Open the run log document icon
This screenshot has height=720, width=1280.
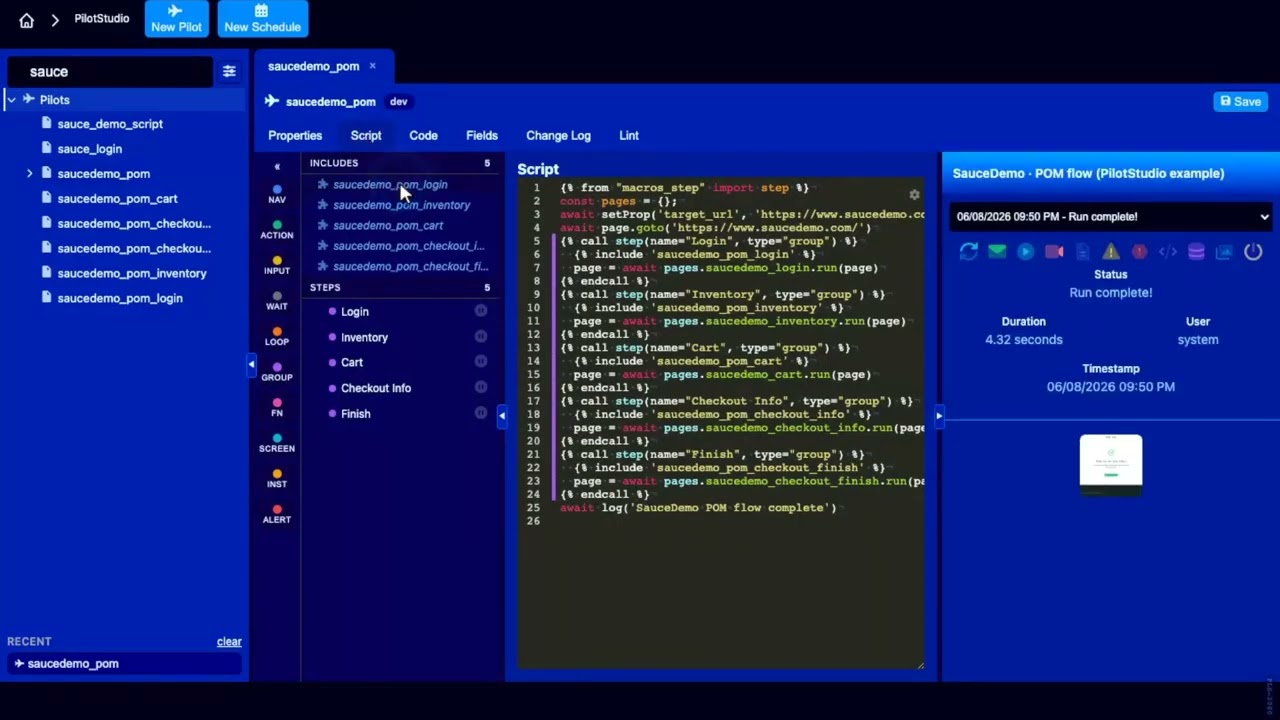pyautogui.click(x=1082, y=252)
